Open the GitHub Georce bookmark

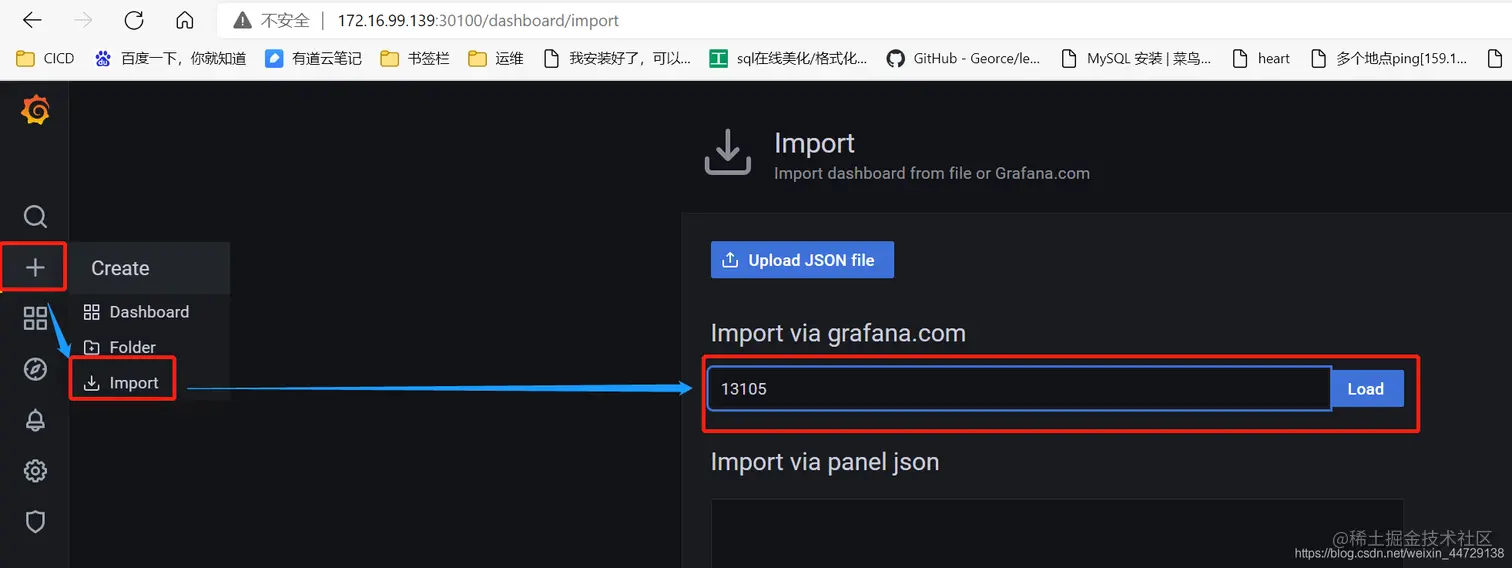point(964,58)
